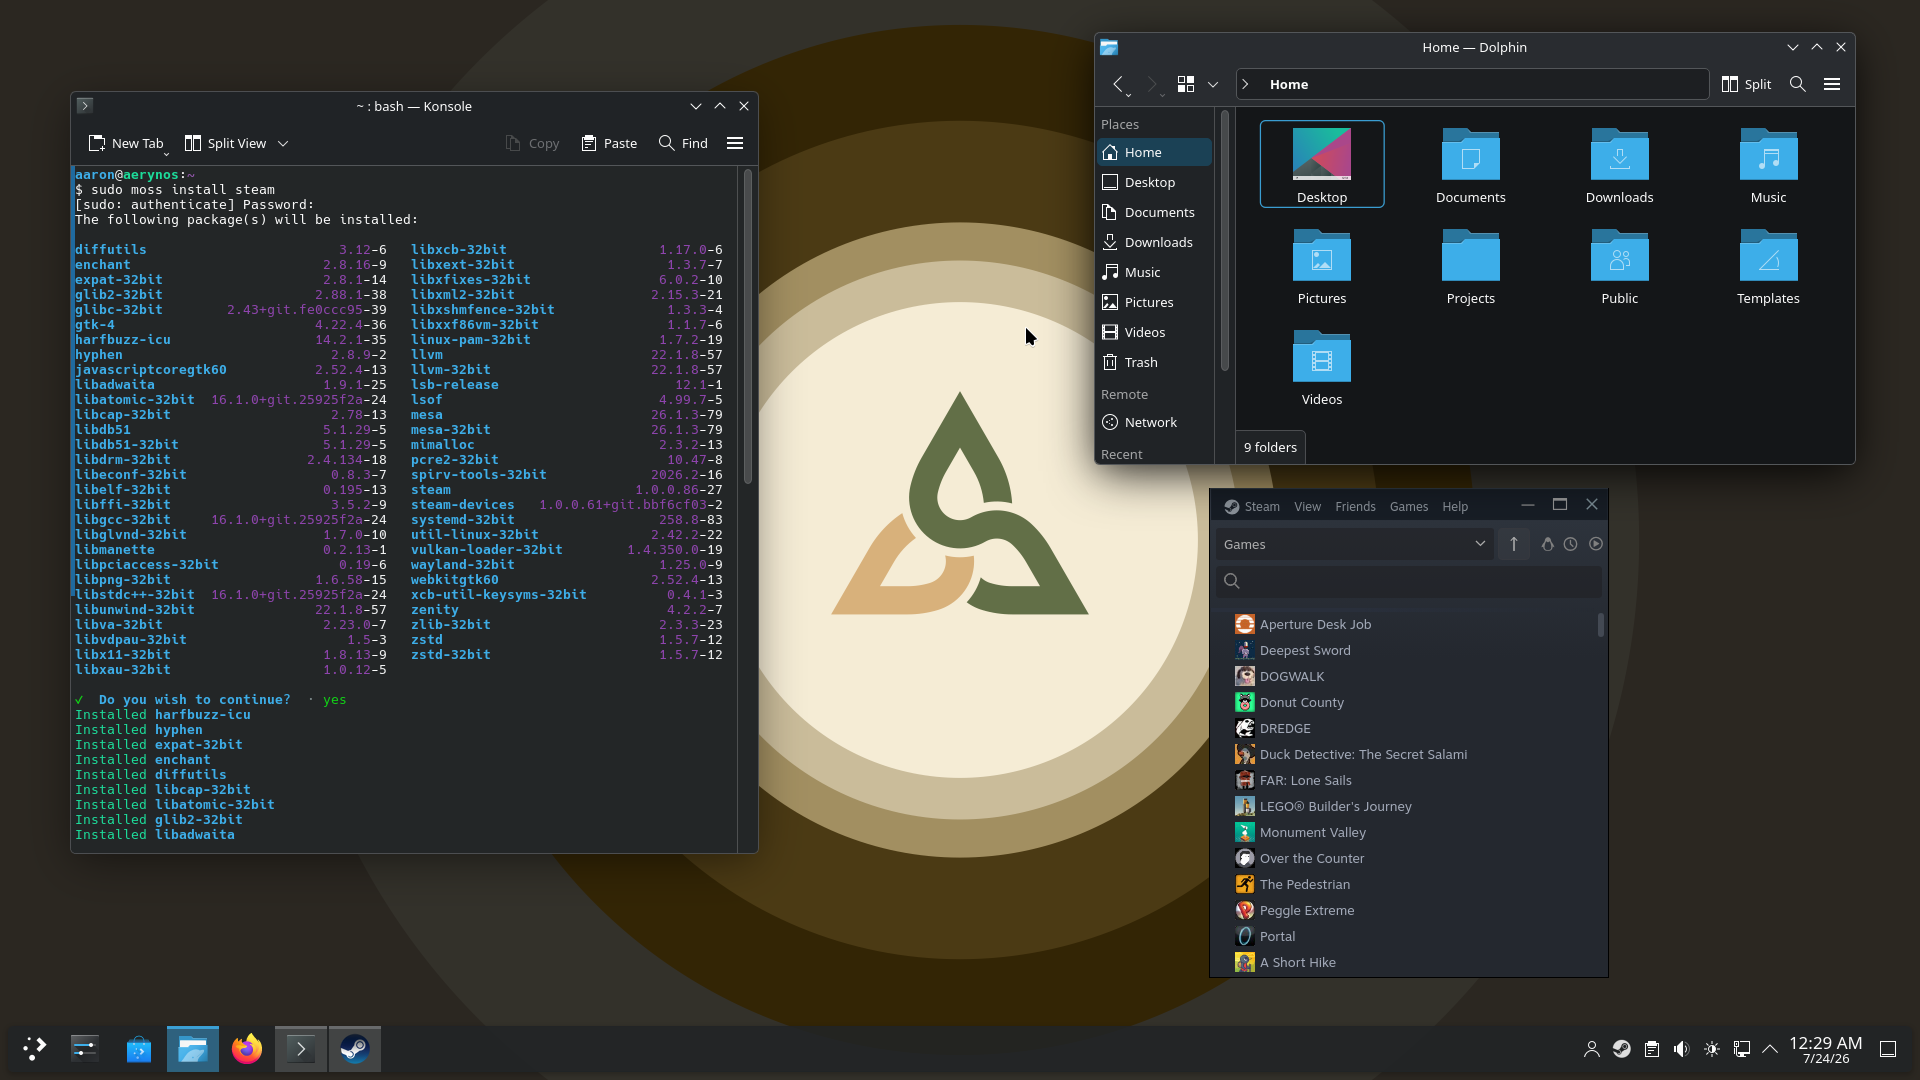Select the Projects folder in Dolphin

pyautogui.click(x=1471, y=265)
